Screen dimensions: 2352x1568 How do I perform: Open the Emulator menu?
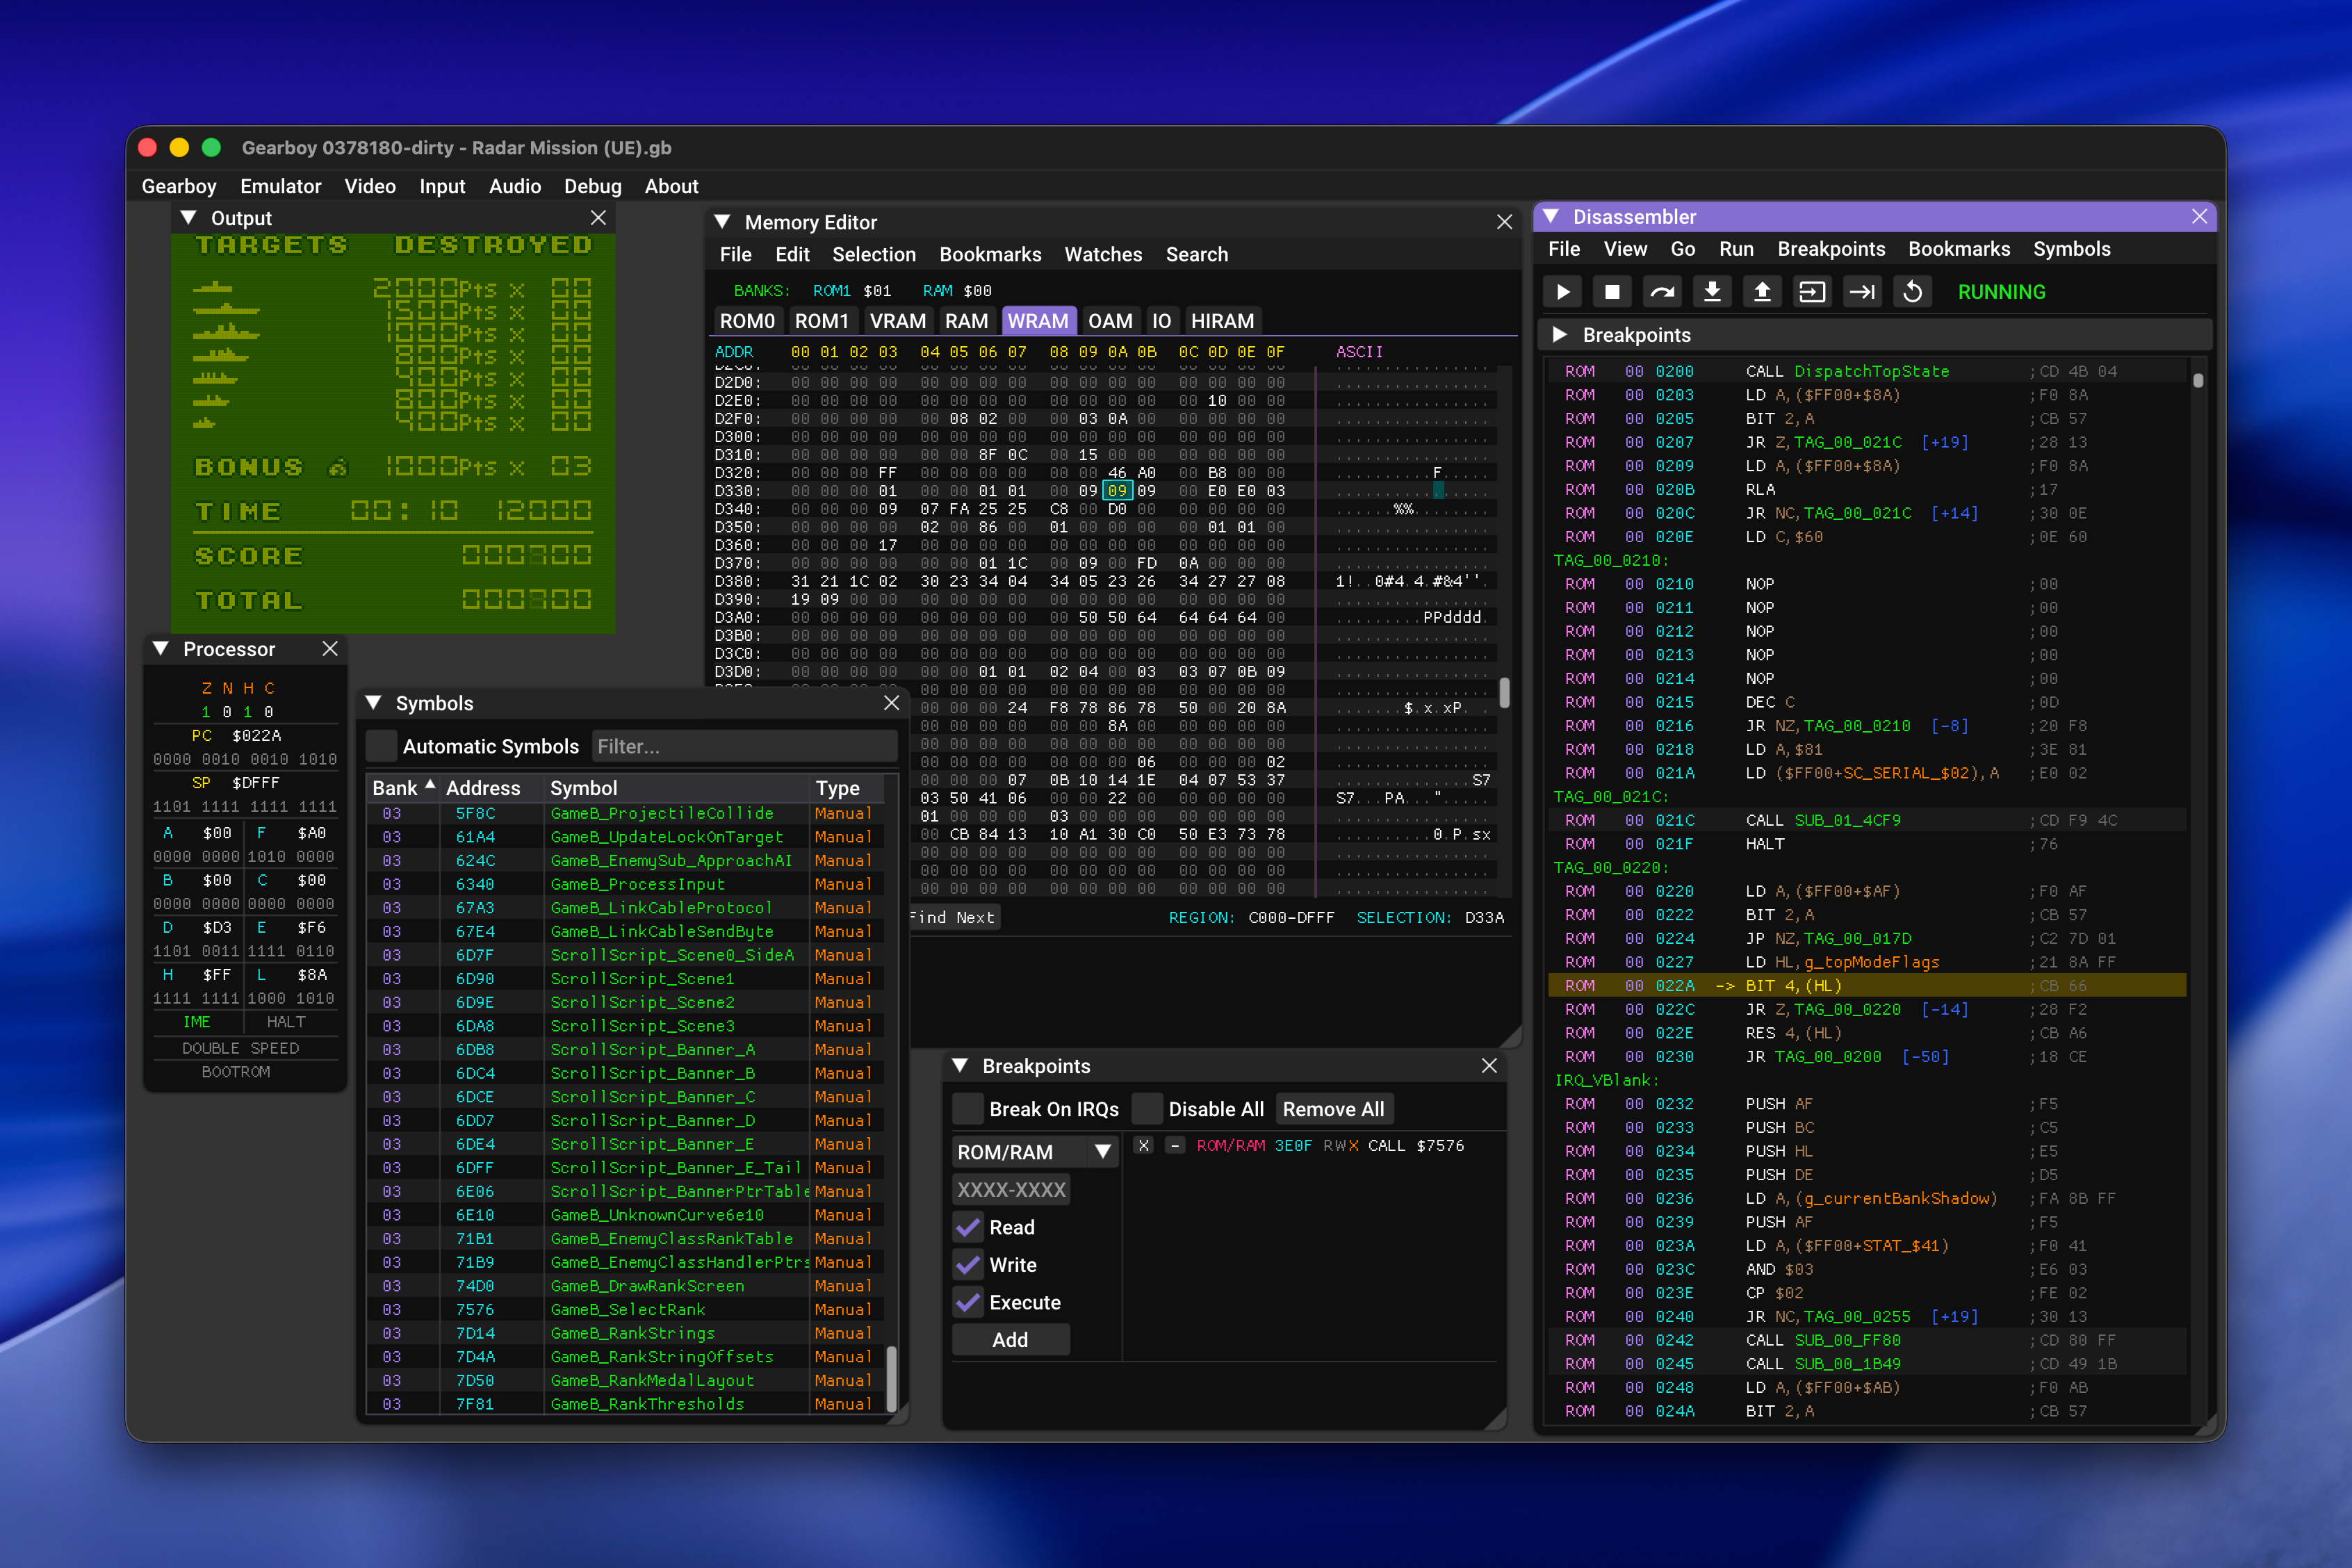(280, 186)
